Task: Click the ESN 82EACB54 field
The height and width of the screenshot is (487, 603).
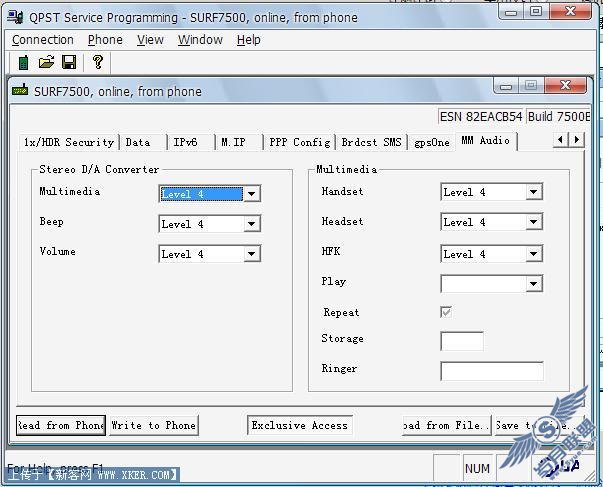Action: (x=481, y=117)
